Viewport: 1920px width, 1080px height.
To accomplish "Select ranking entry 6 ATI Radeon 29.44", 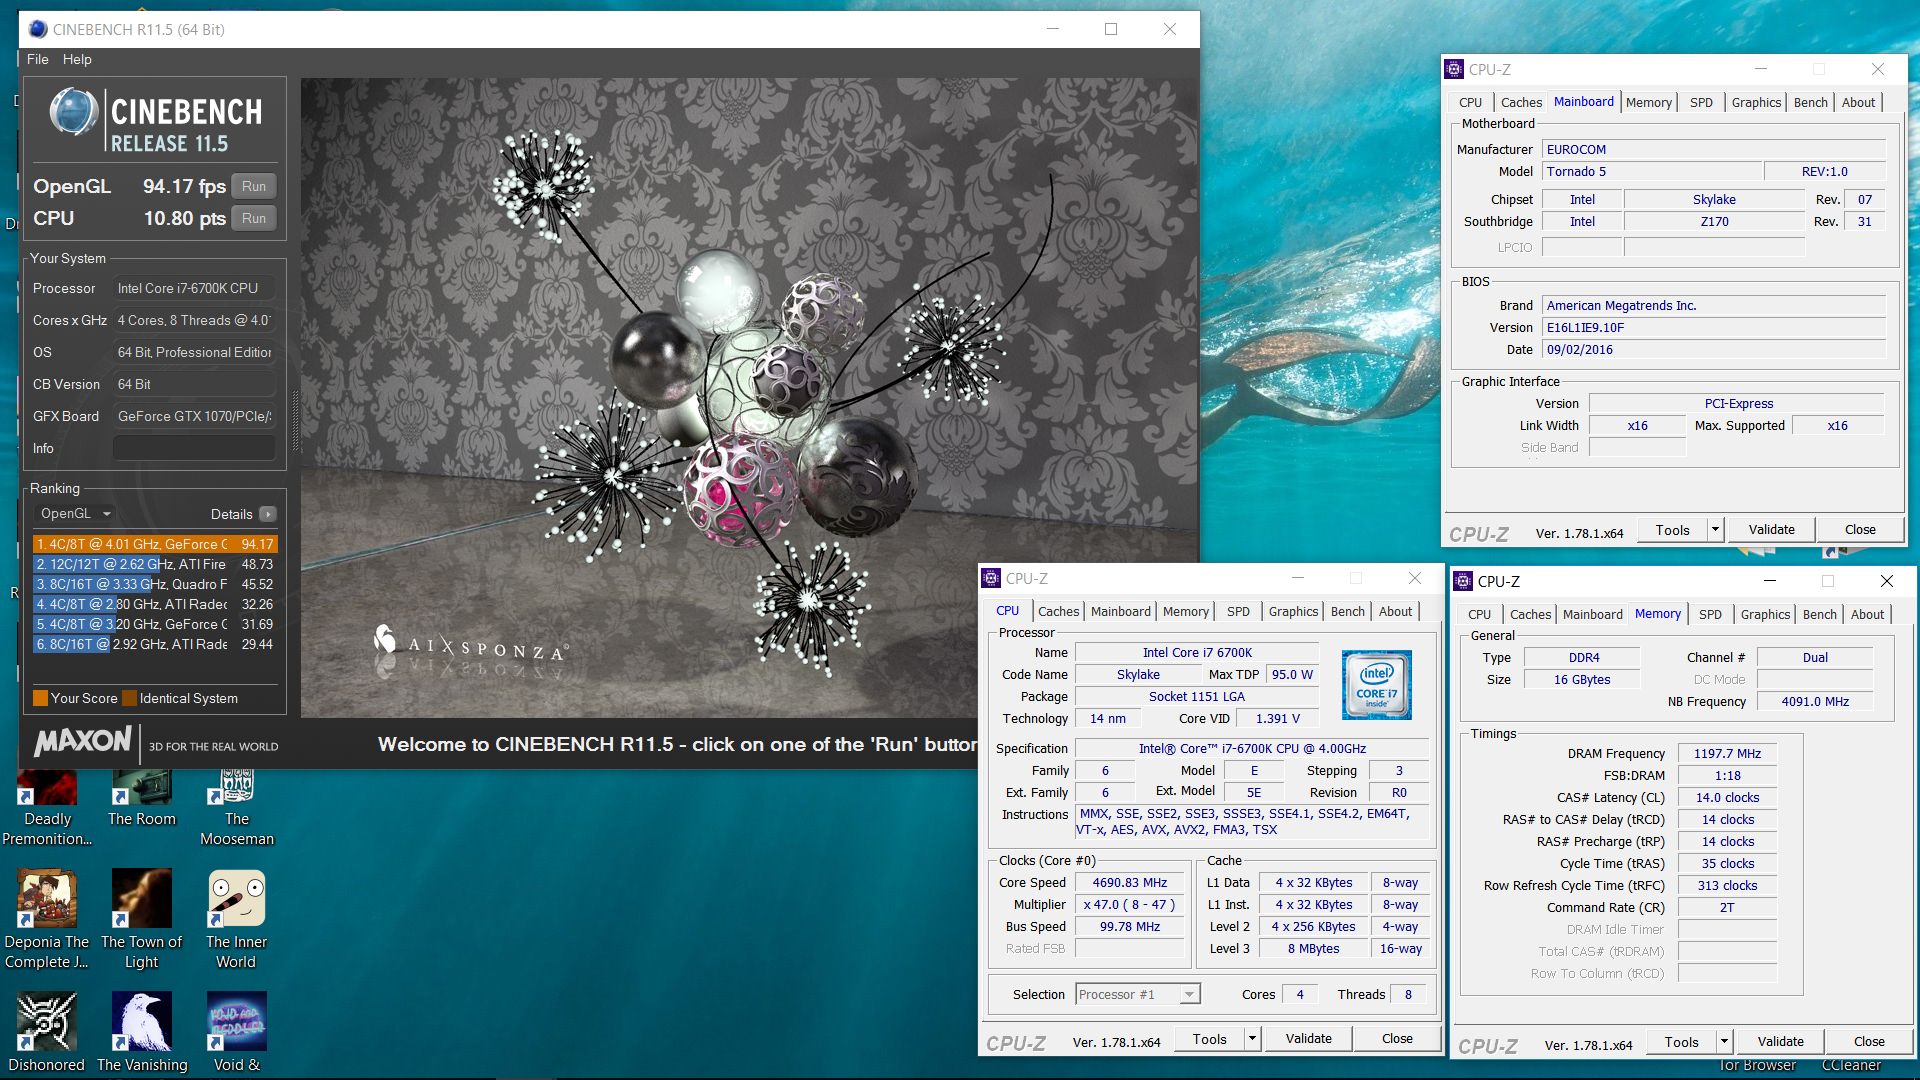I will tap(155, 644).
